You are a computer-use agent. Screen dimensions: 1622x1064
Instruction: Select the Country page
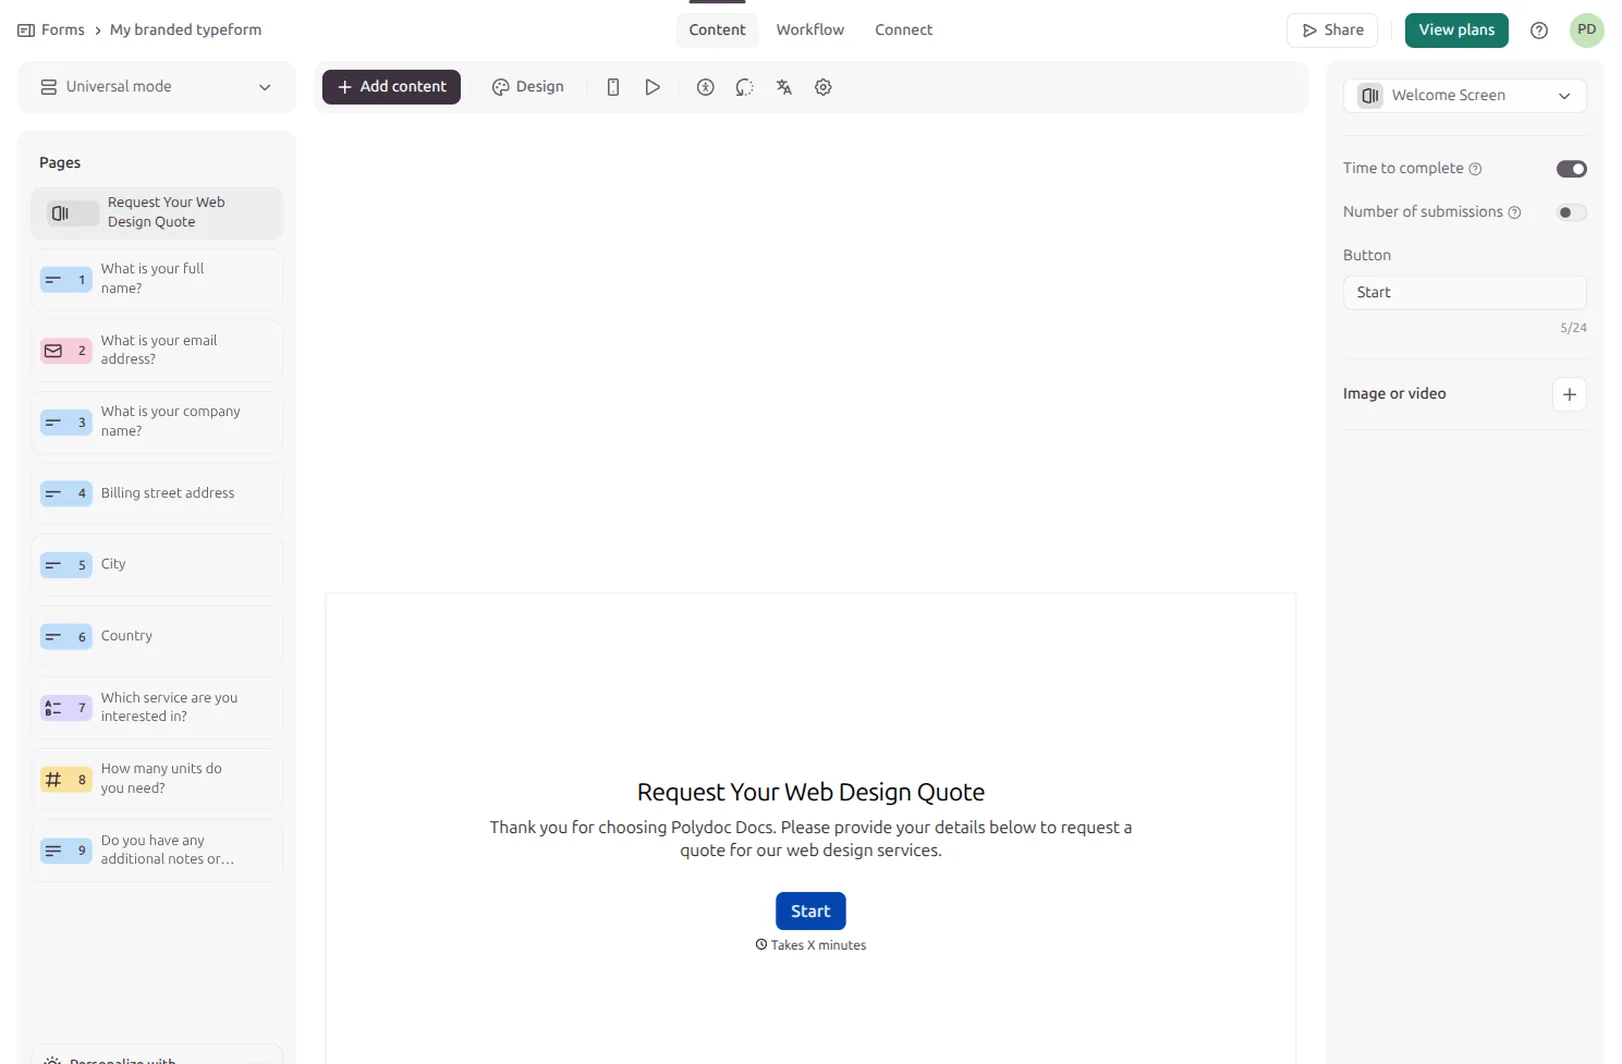157,636
